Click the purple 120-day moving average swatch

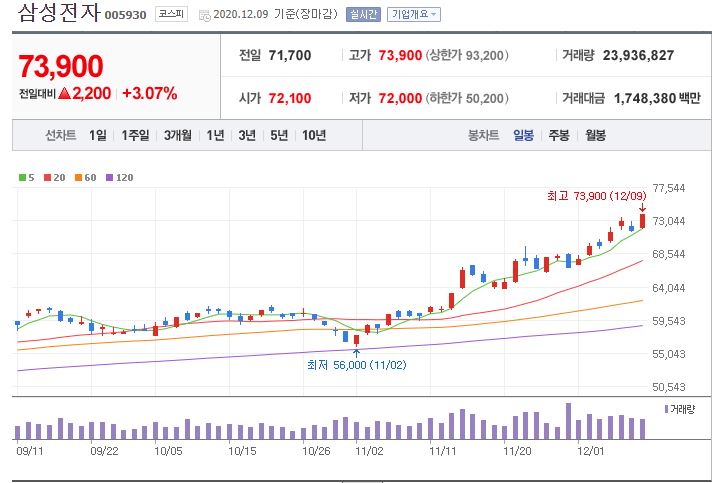(x=109, y=177)
